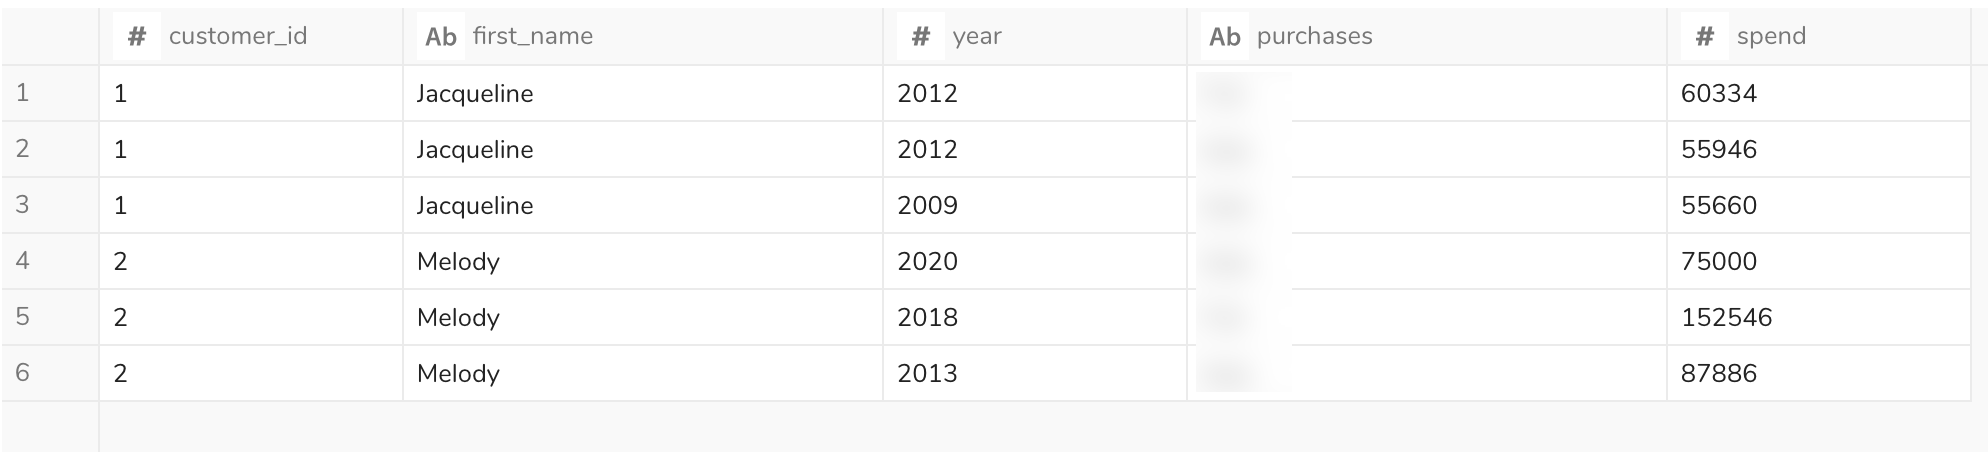
Task: Click the number type icon beside year
Action: [x=921, y=37]
